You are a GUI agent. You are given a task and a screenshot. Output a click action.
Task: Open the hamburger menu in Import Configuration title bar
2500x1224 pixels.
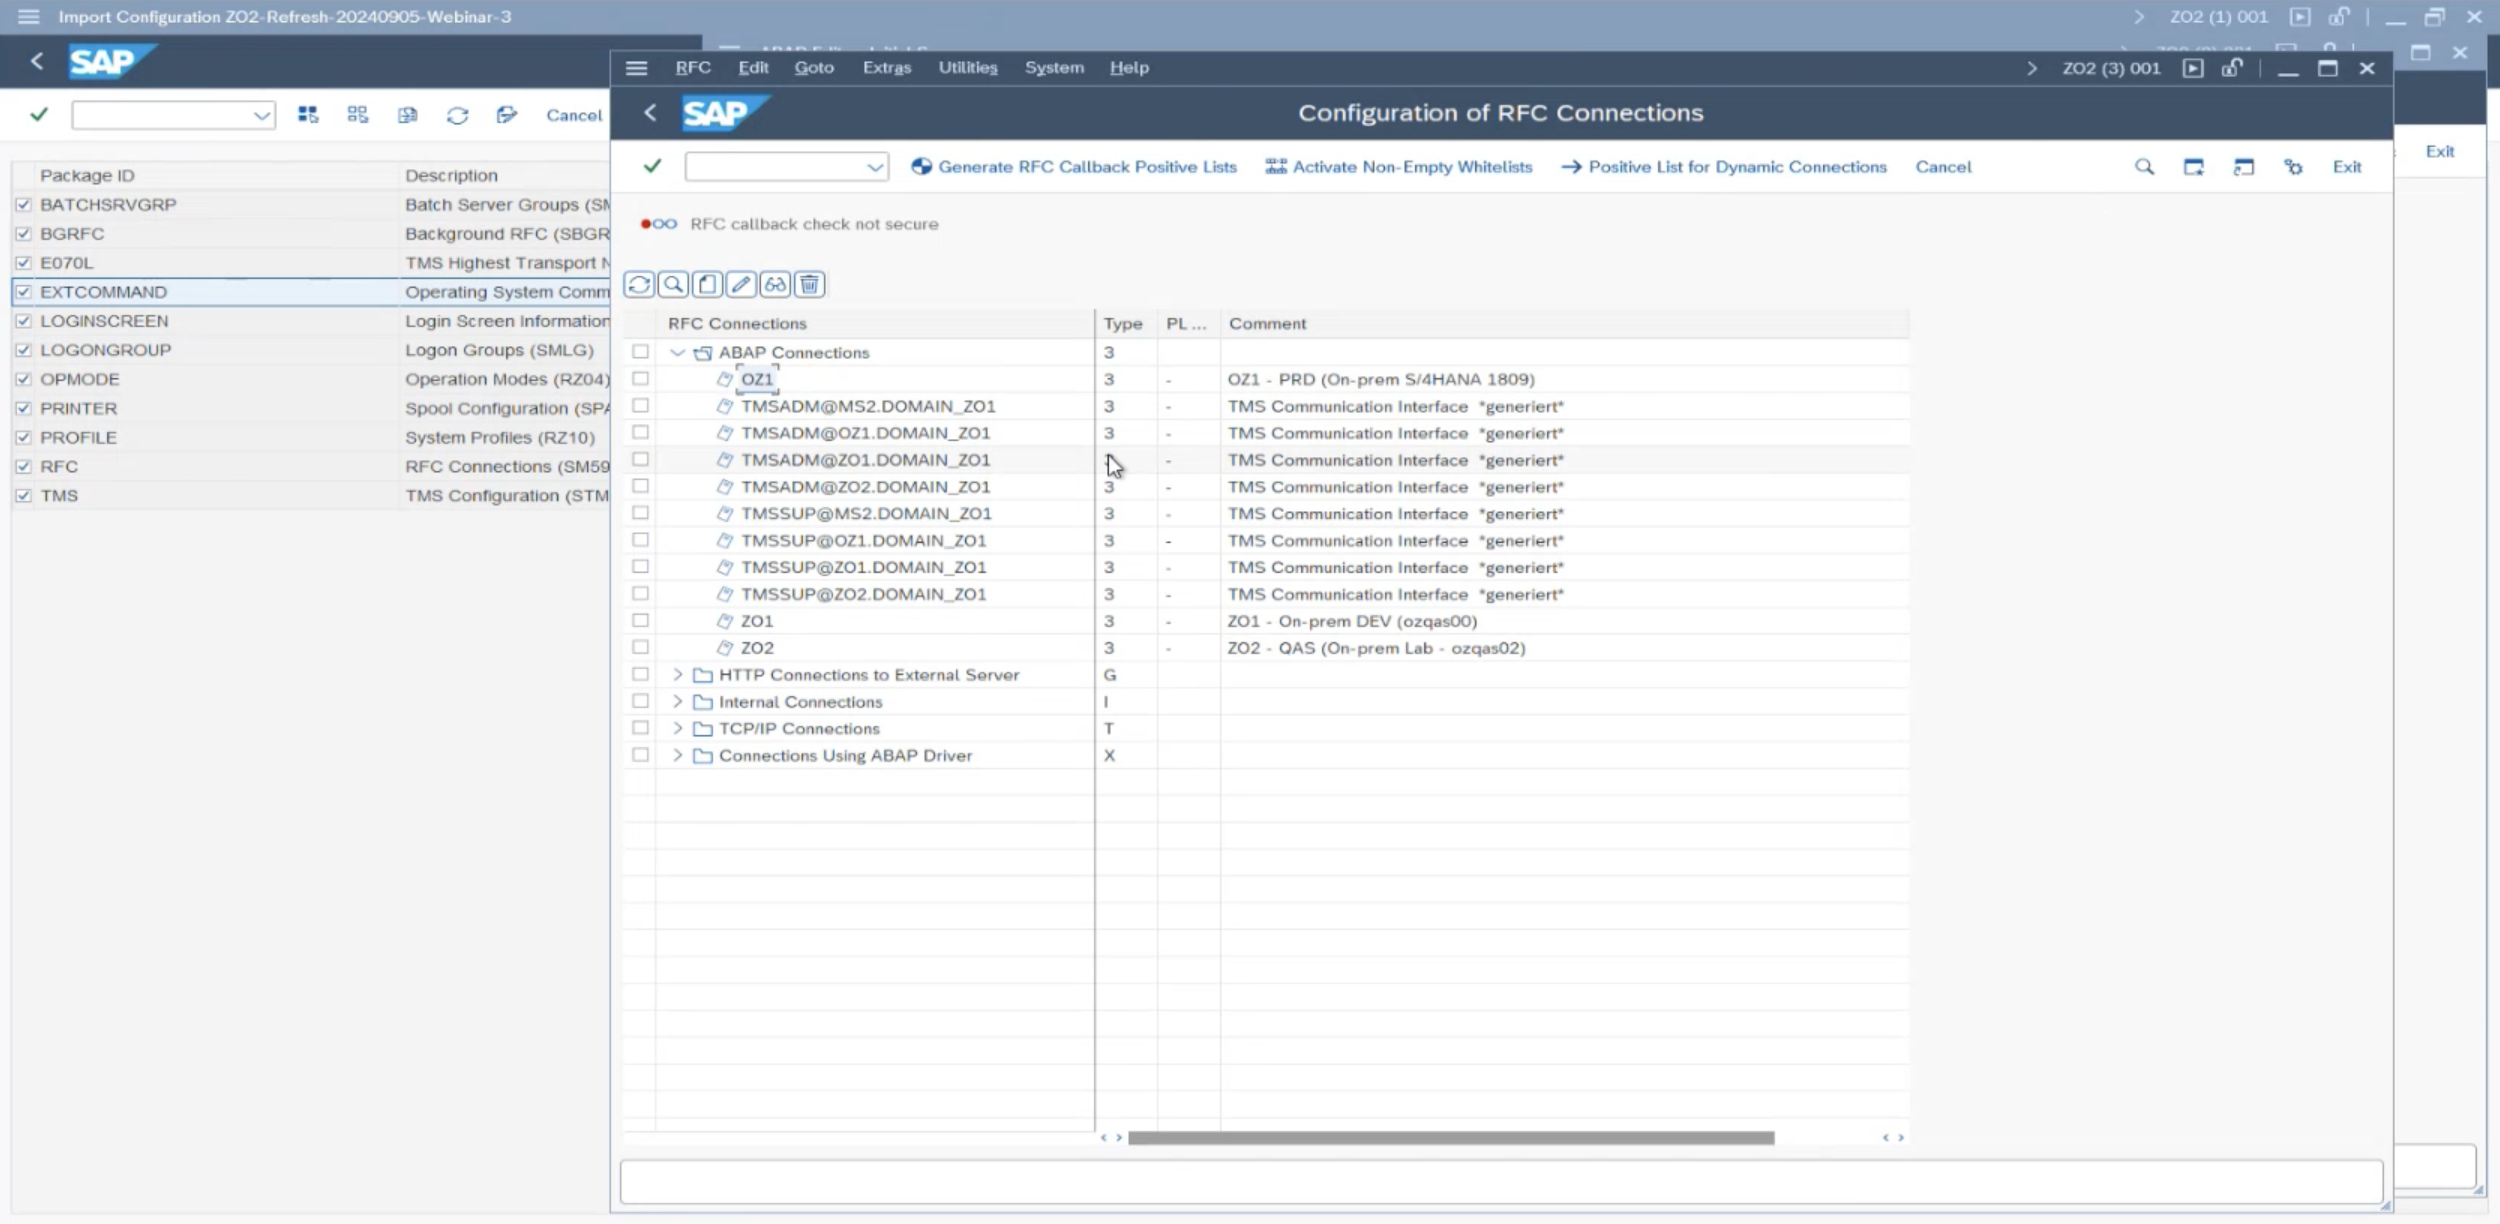(x=28, y=17)
